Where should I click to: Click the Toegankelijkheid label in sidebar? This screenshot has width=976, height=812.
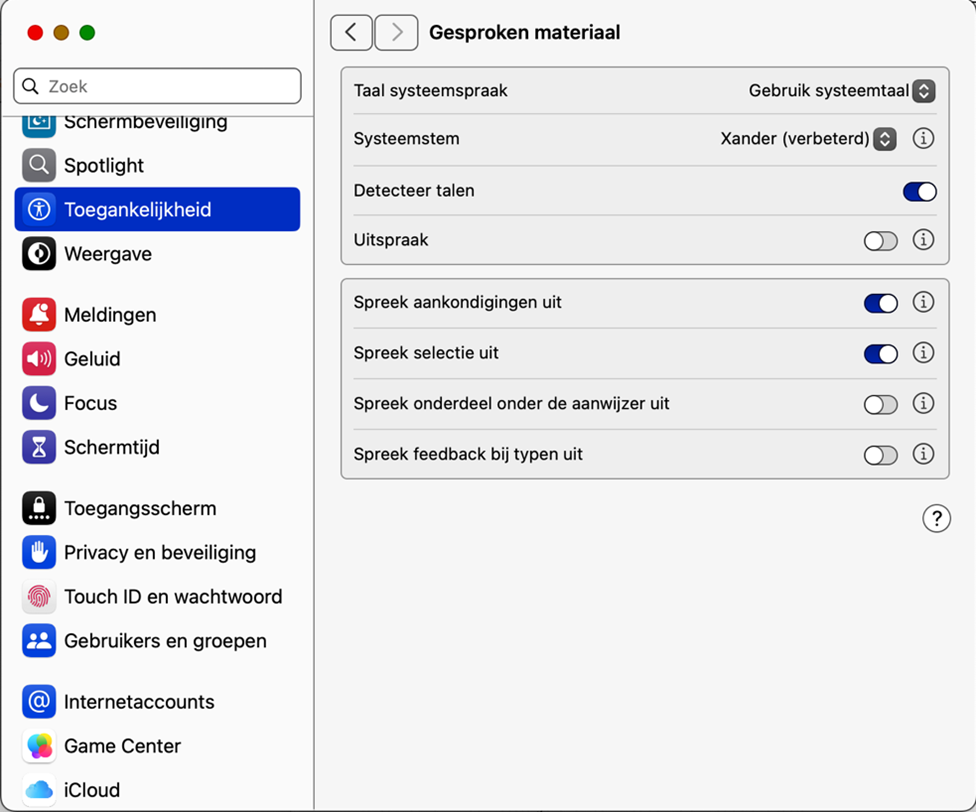(x=138, y=210)
